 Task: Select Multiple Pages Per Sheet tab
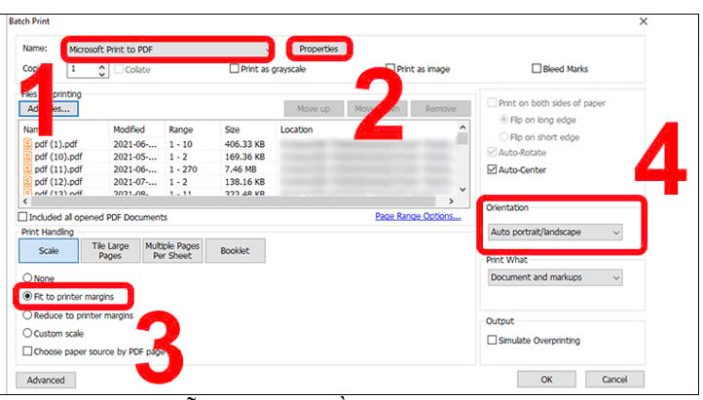172,251
